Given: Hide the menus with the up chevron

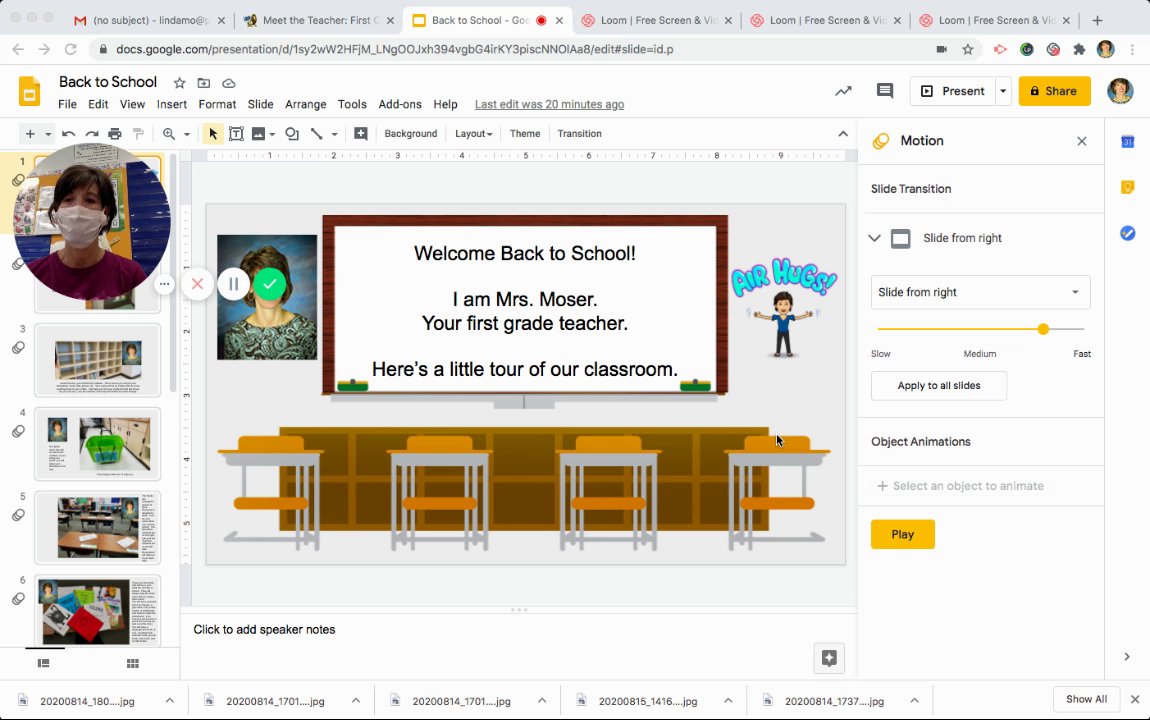Looking at the screenshot, I should pos(843,133).
